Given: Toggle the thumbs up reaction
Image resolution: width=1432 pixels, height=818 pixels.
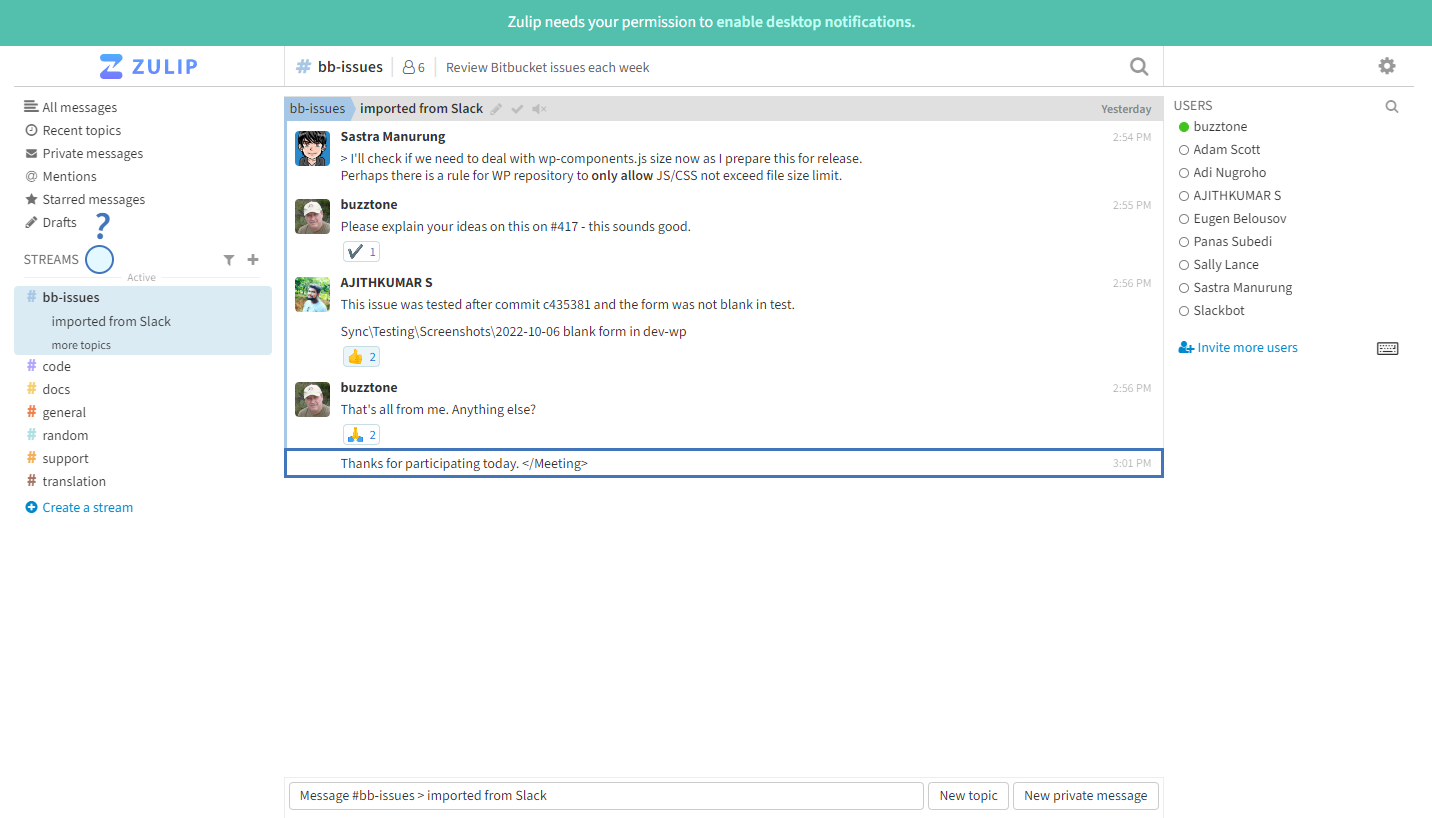Looking at the screenshot, I should coord(361,357).
